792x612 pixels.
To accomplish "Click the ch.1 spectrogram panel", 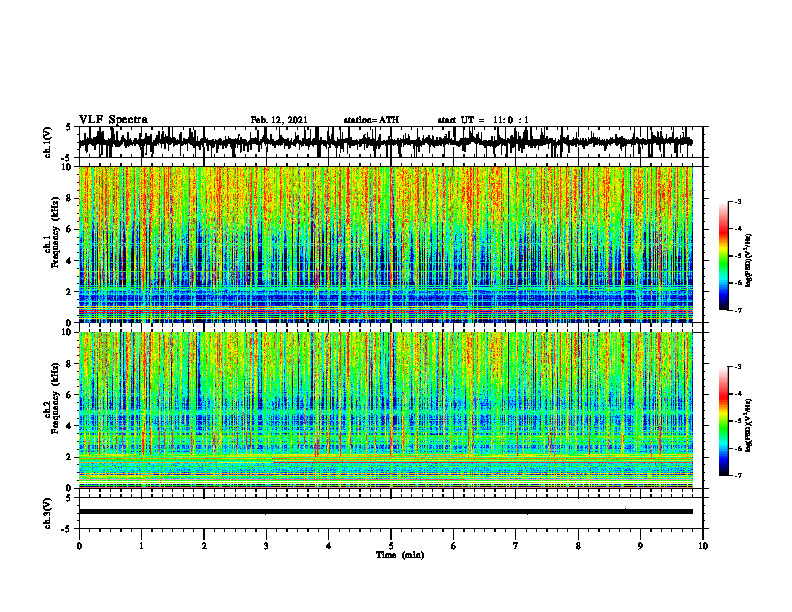I will click(385, 244).
